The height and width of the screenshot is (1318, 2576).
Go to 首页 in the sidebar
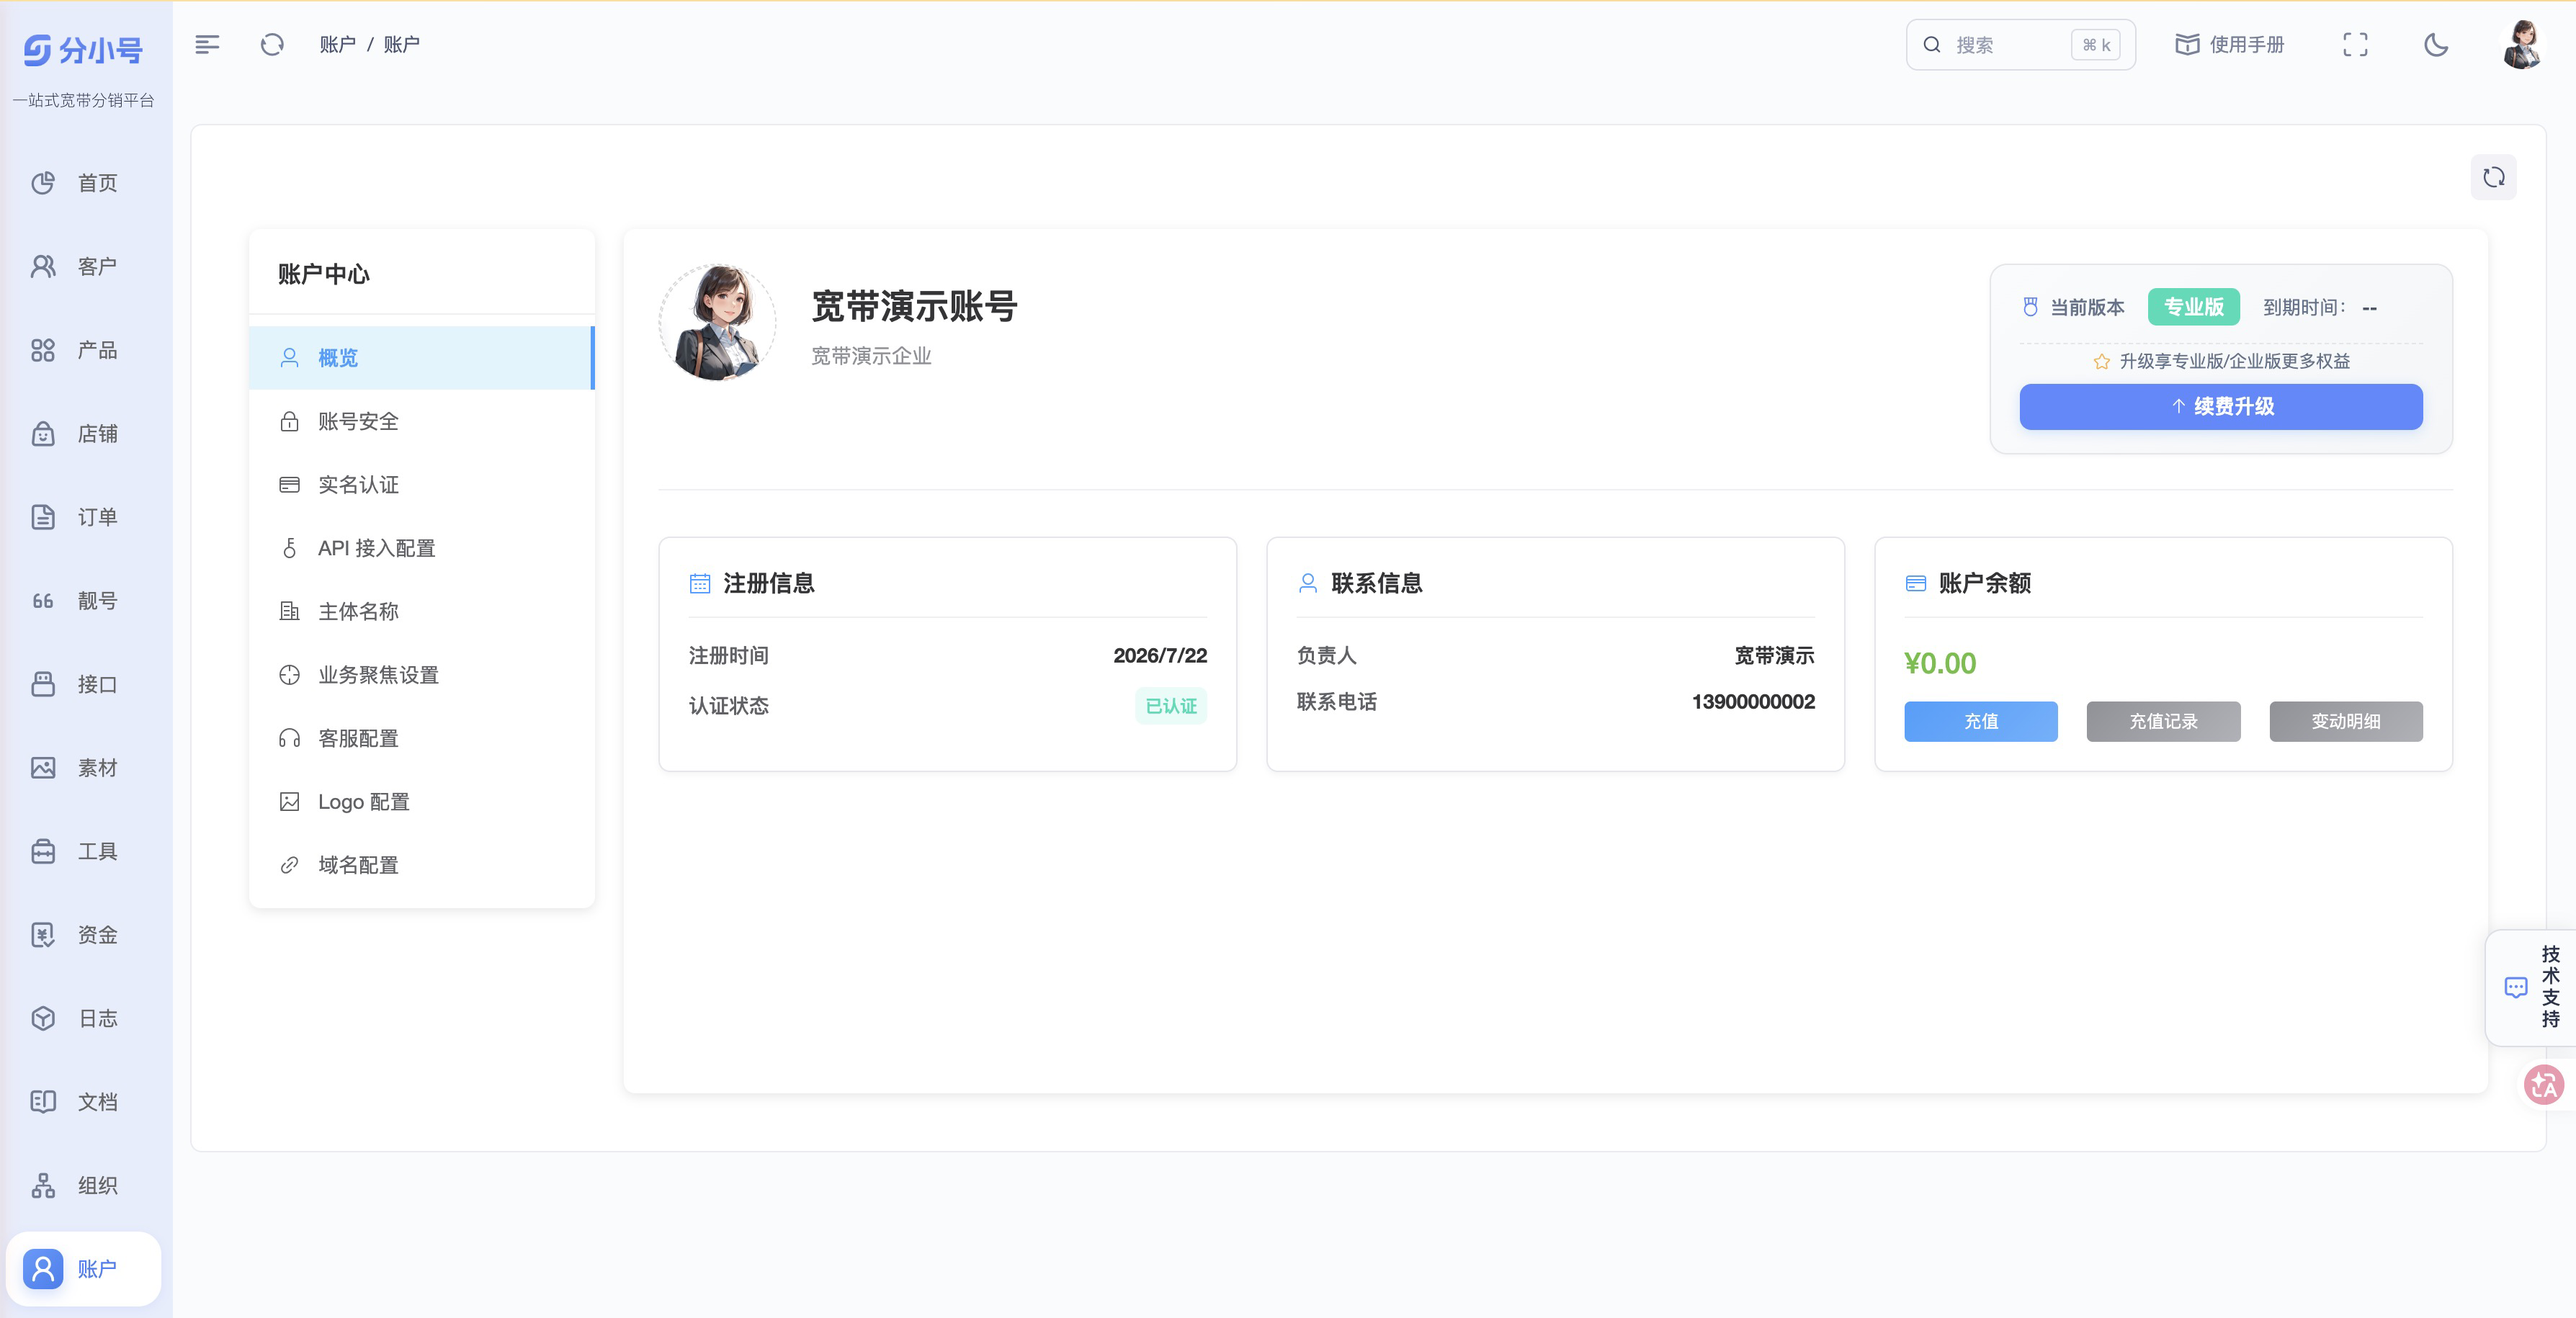[x=86, y=183]
